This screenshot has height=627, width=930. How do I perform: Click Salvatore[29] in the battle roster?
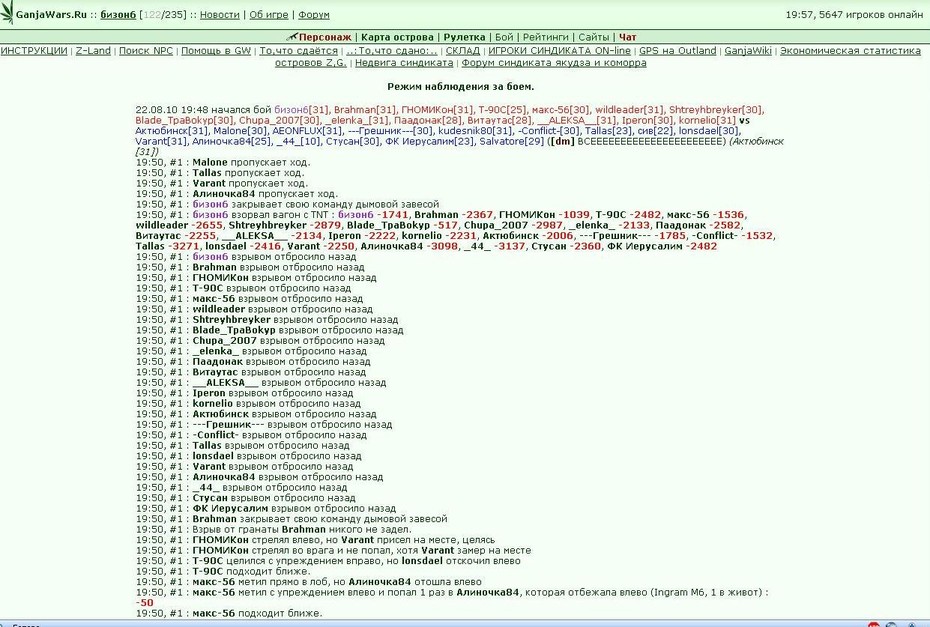[512, 142]
